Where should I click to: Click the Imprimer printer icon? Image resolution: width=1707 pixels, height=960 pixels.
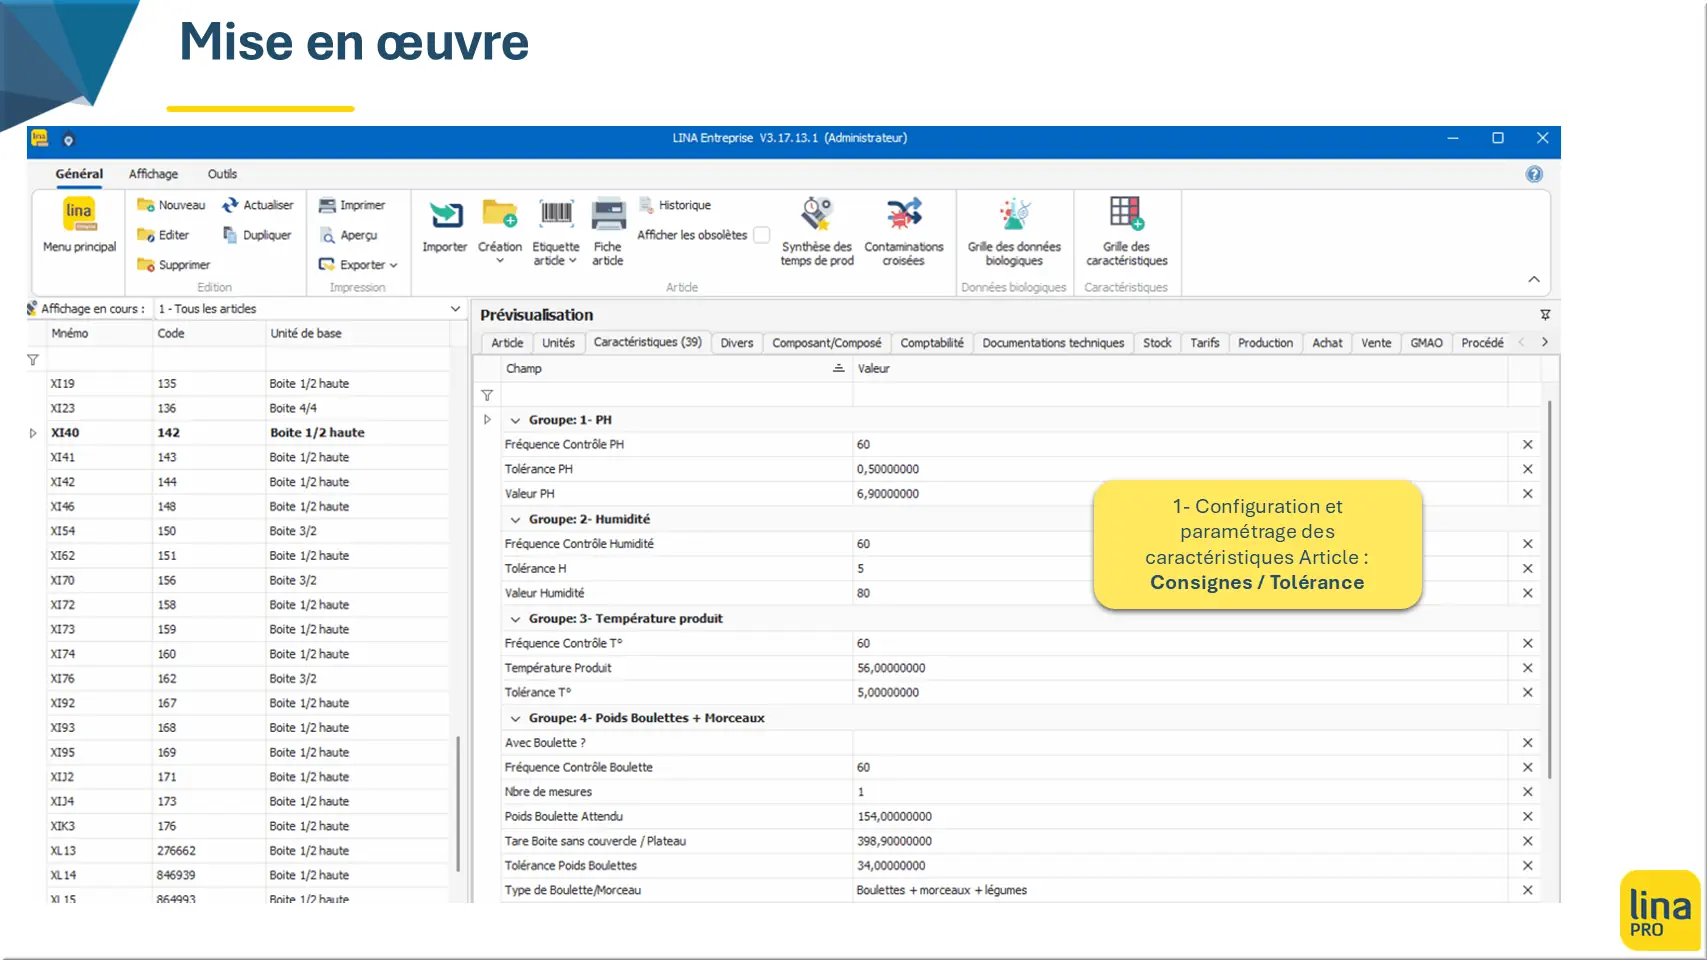327,205
